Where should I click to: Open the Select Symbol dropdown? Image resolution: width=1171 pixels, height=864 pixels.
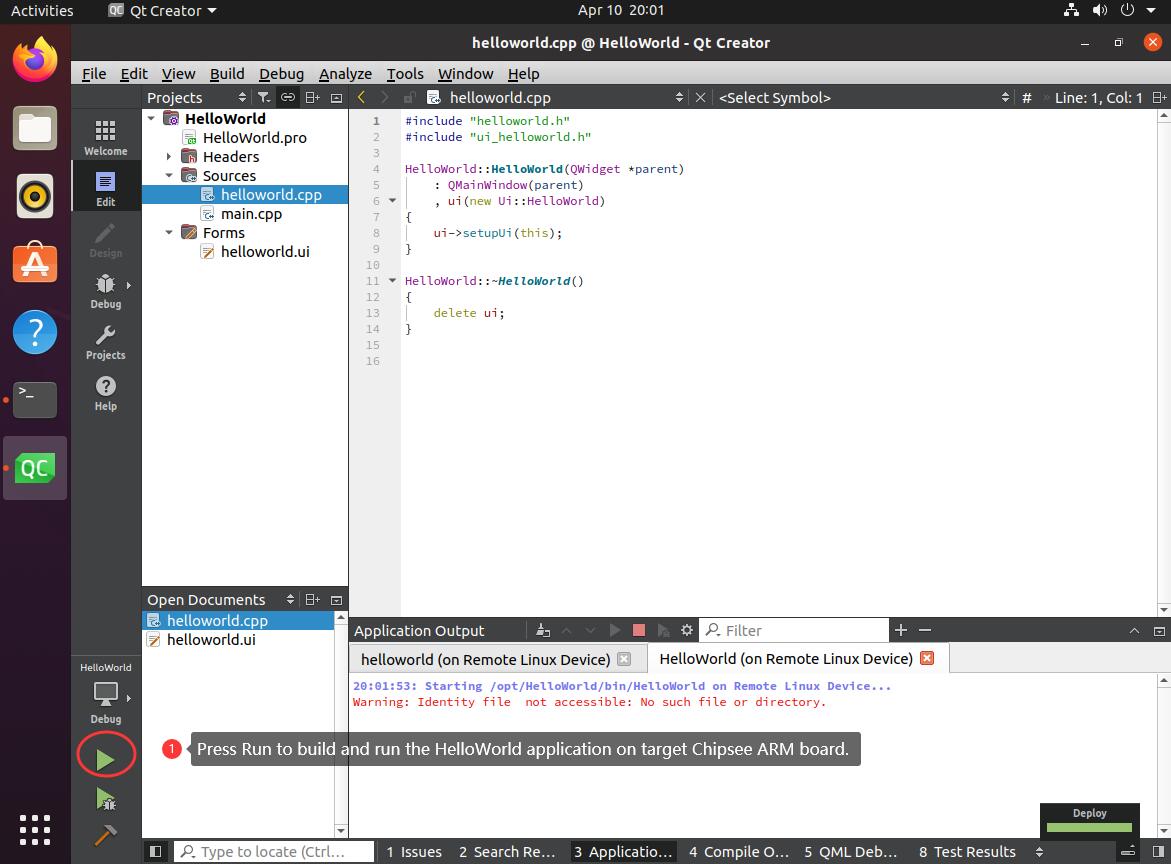tap(863, 97)
